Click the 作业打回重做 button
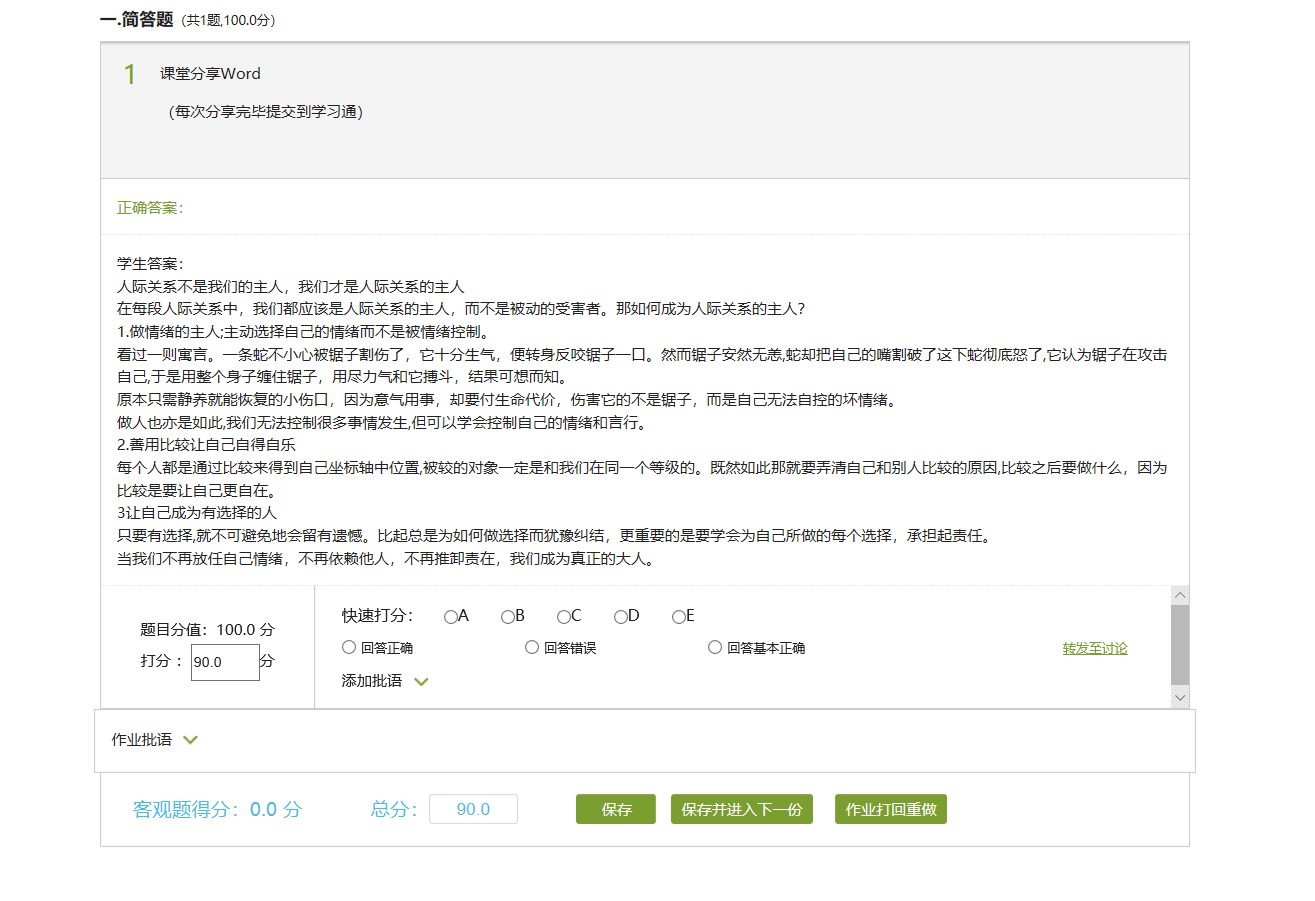Viewport: 1315px width, 901px height. (x=890, y=810)
